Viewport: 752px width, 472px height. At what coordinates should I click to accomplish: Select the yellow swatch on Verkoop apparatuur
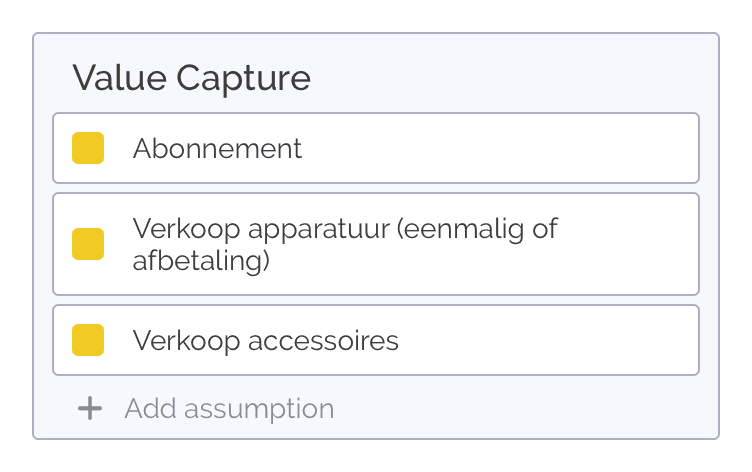pos(88,244)
